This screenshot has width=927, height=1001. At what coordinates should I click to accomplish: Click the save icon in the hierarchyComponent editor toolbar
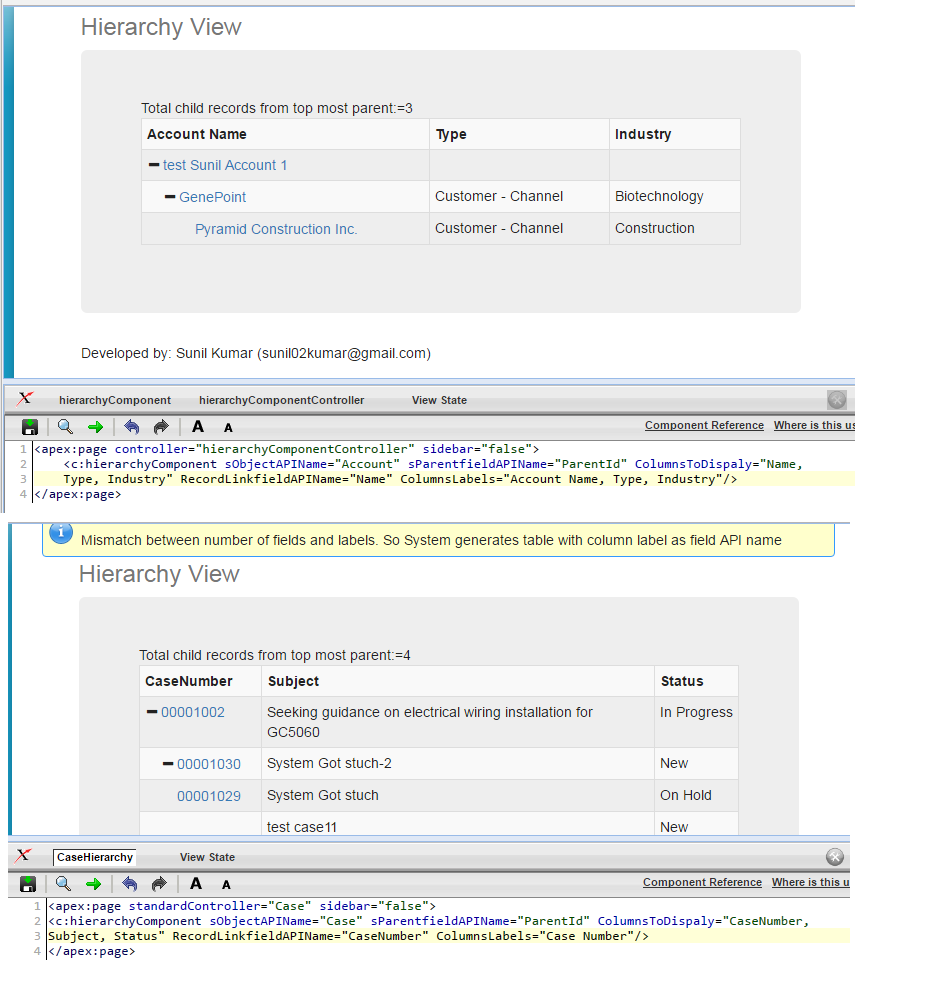[28, 426]
